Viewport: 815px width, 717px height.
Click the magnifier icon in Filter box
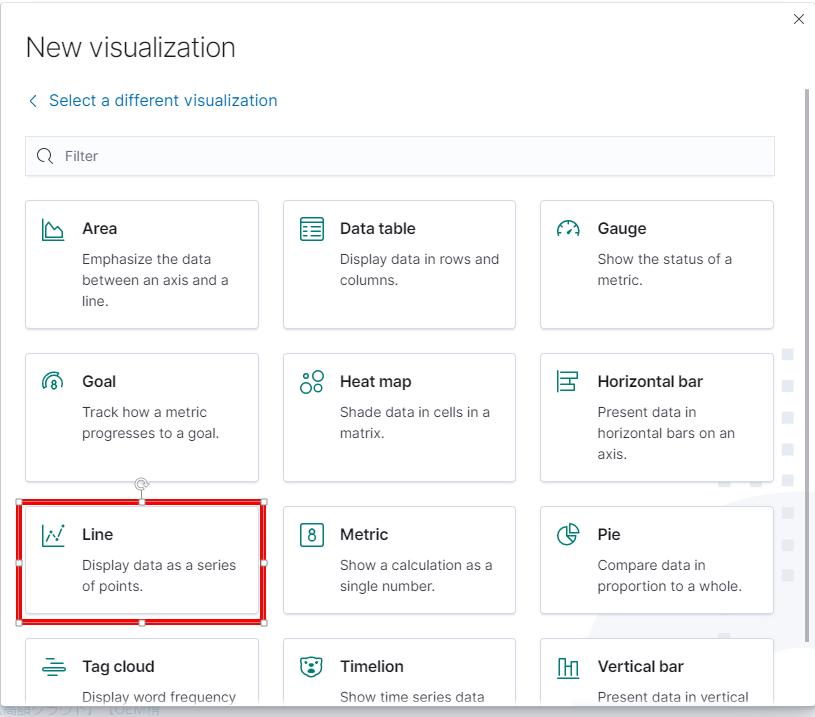(45, 156)
